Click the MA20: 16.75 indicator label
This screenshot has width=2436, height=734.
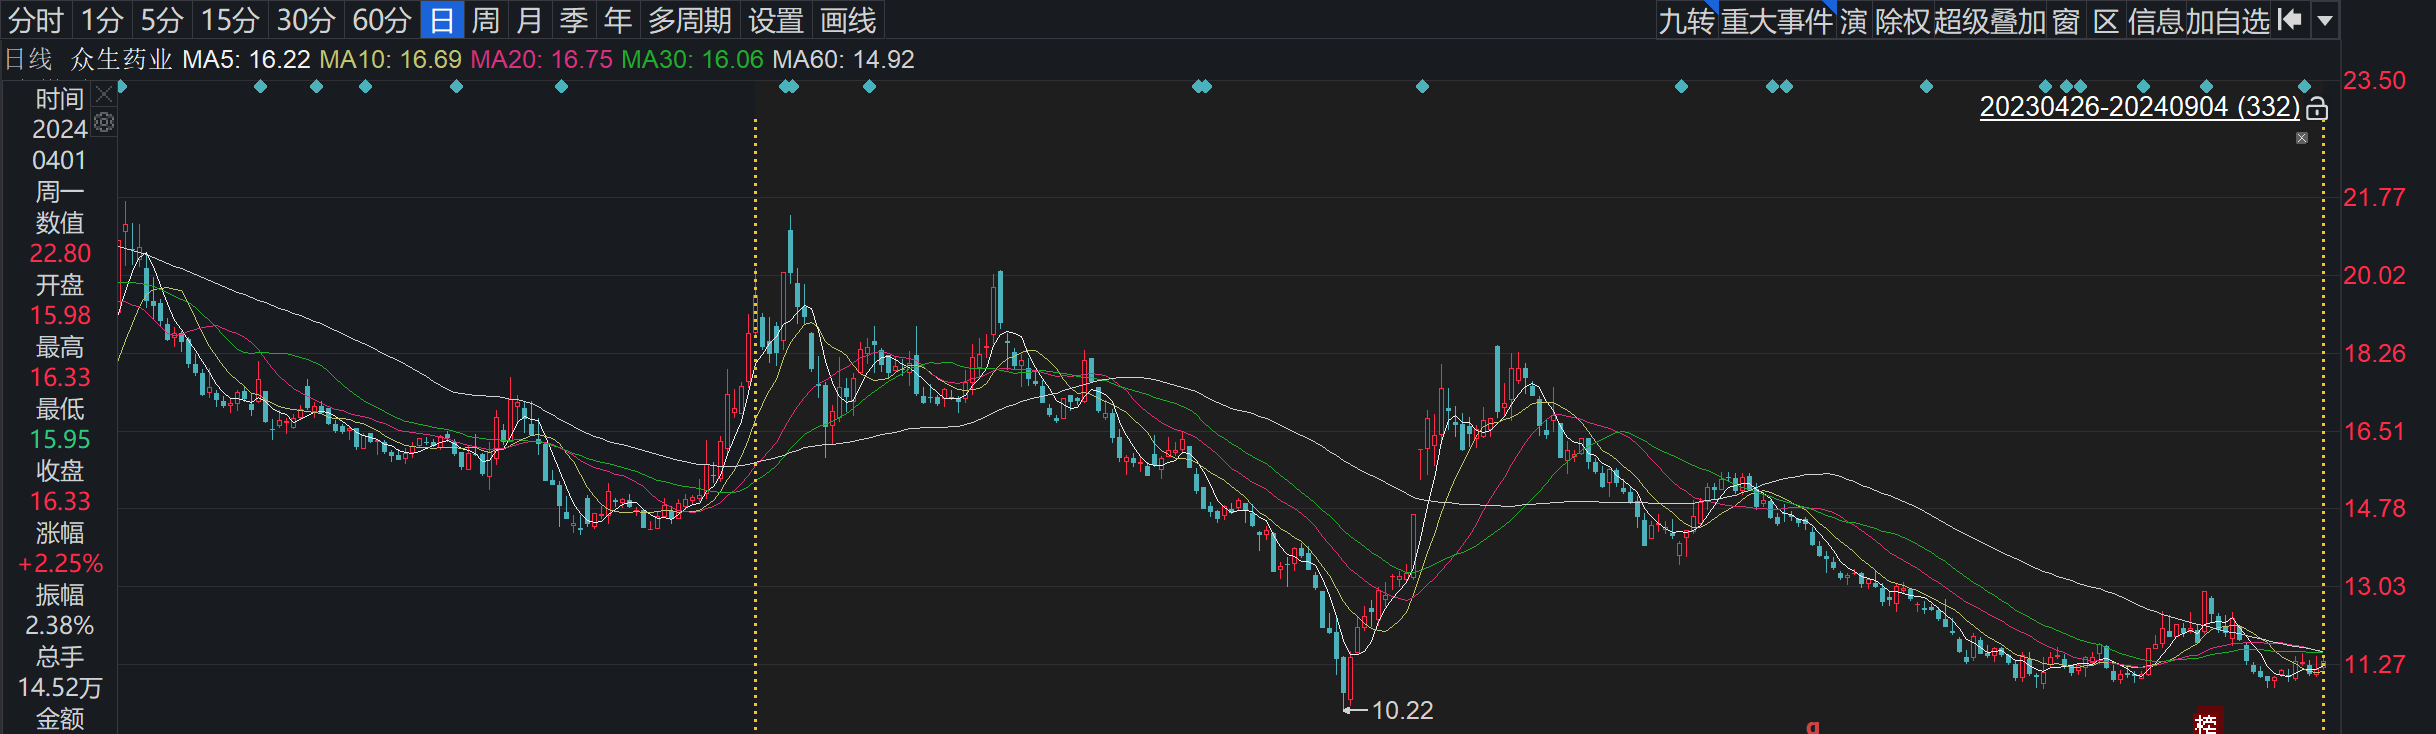point(541,59)
